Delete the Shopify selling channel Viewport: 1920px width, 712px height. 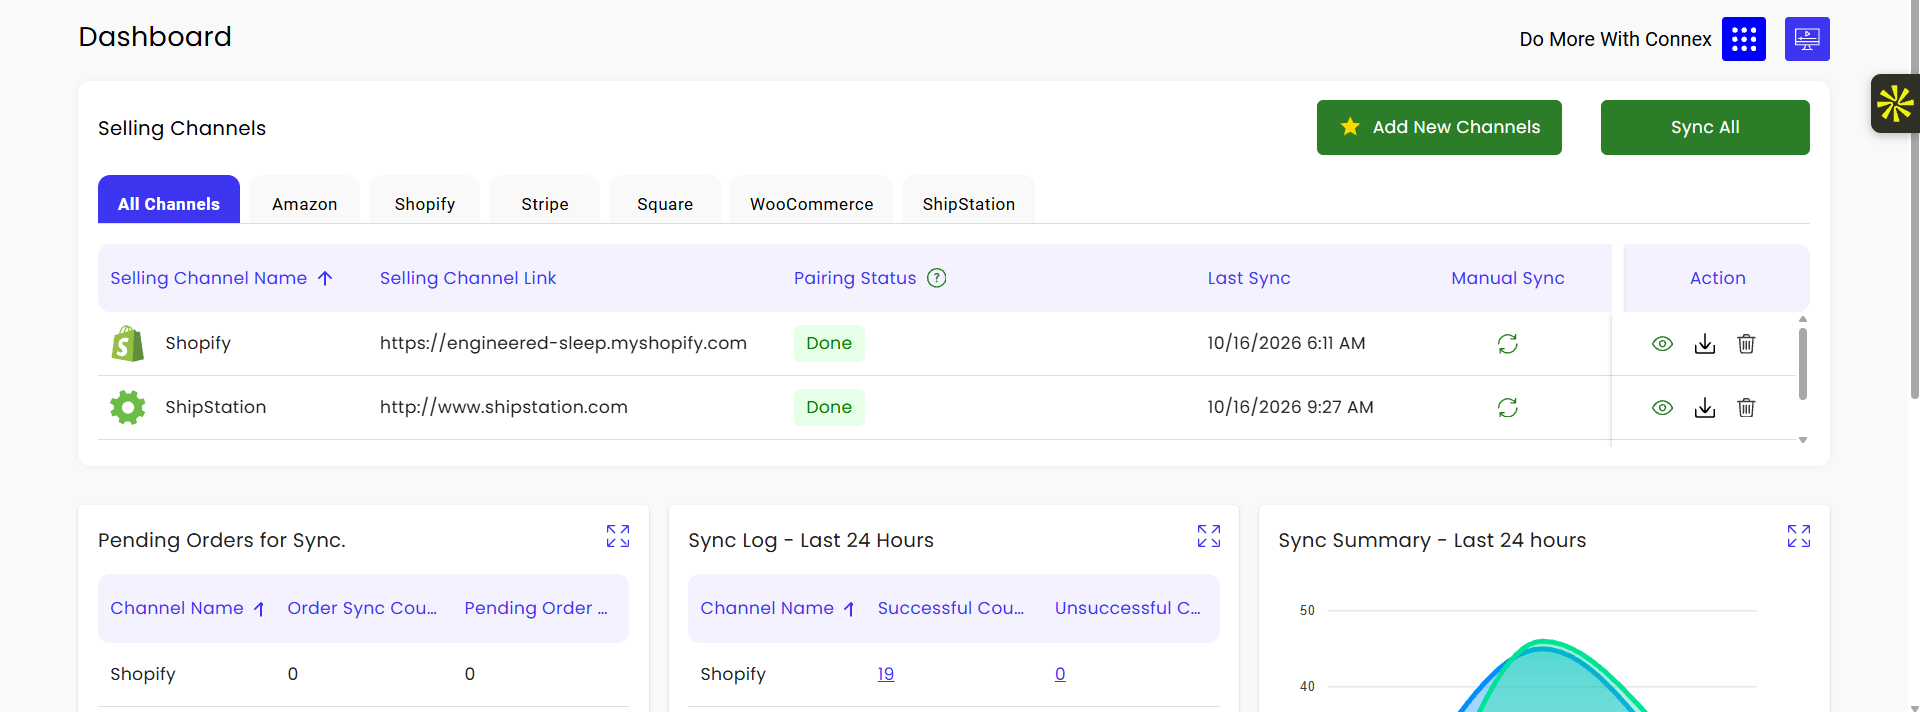[x=1746, y=344]
